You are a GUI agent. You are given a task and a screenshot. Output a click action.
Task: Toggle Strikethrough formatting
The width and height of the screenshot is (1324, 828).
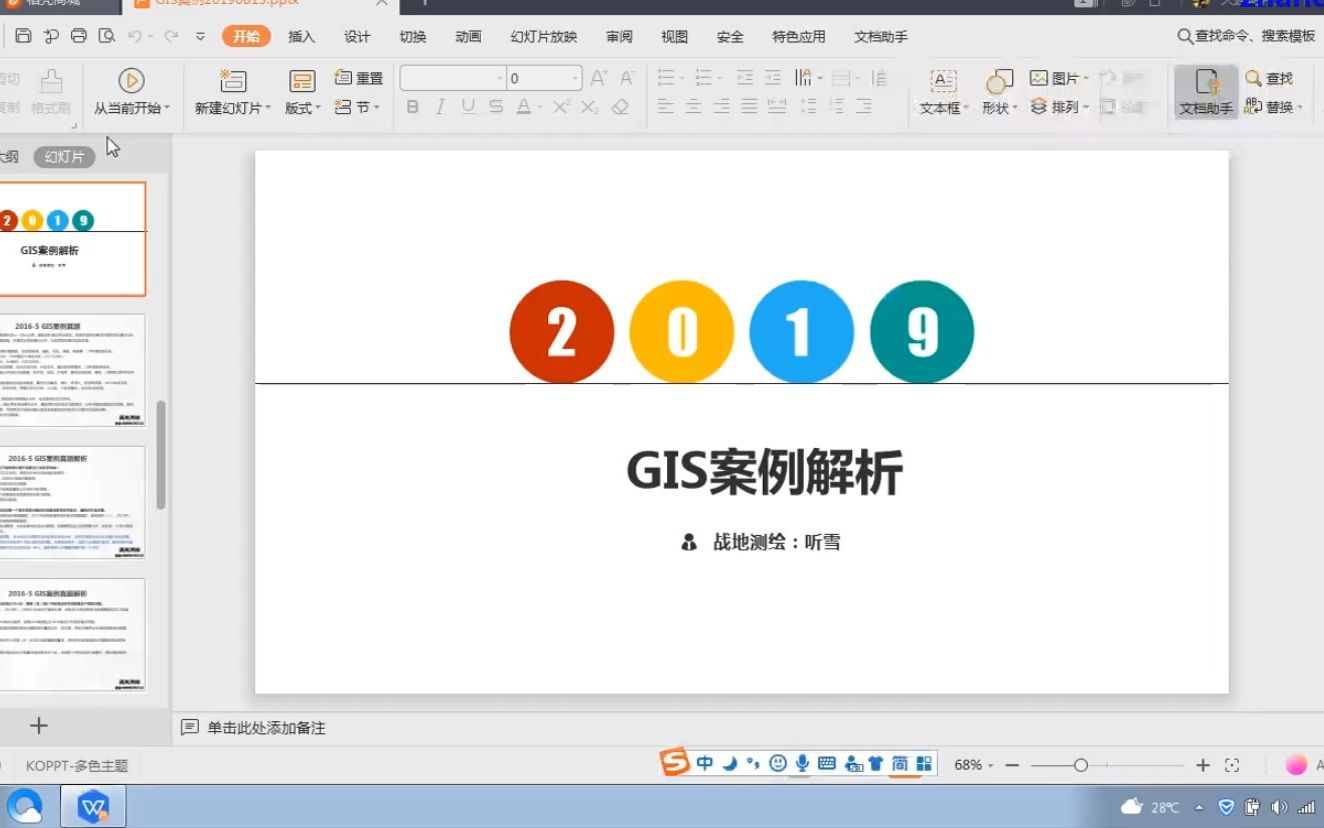tap(496, 107)
